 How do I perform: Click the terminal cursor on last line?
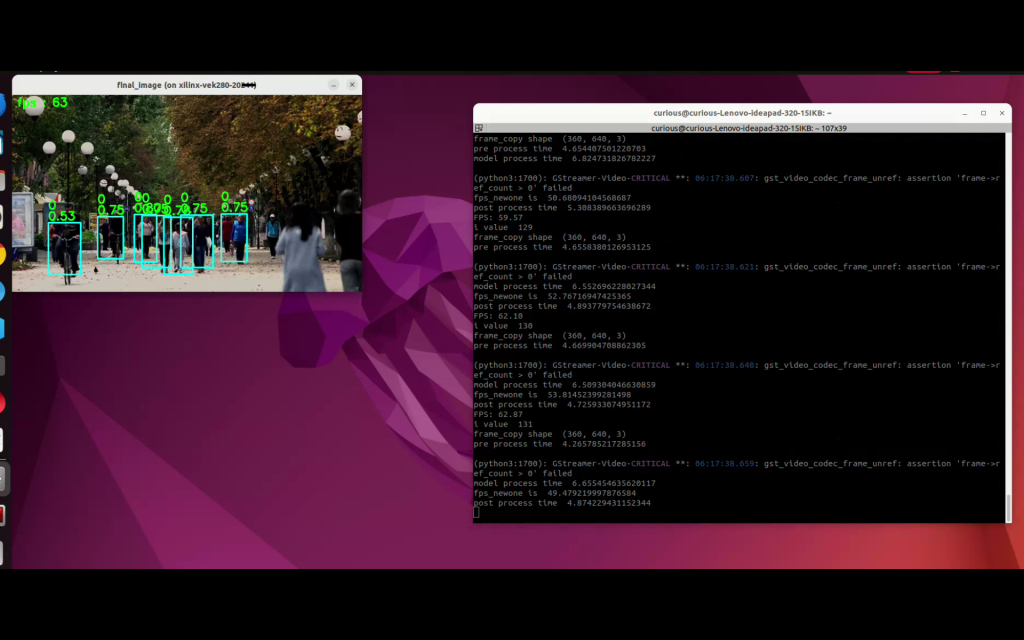(476, 513)
